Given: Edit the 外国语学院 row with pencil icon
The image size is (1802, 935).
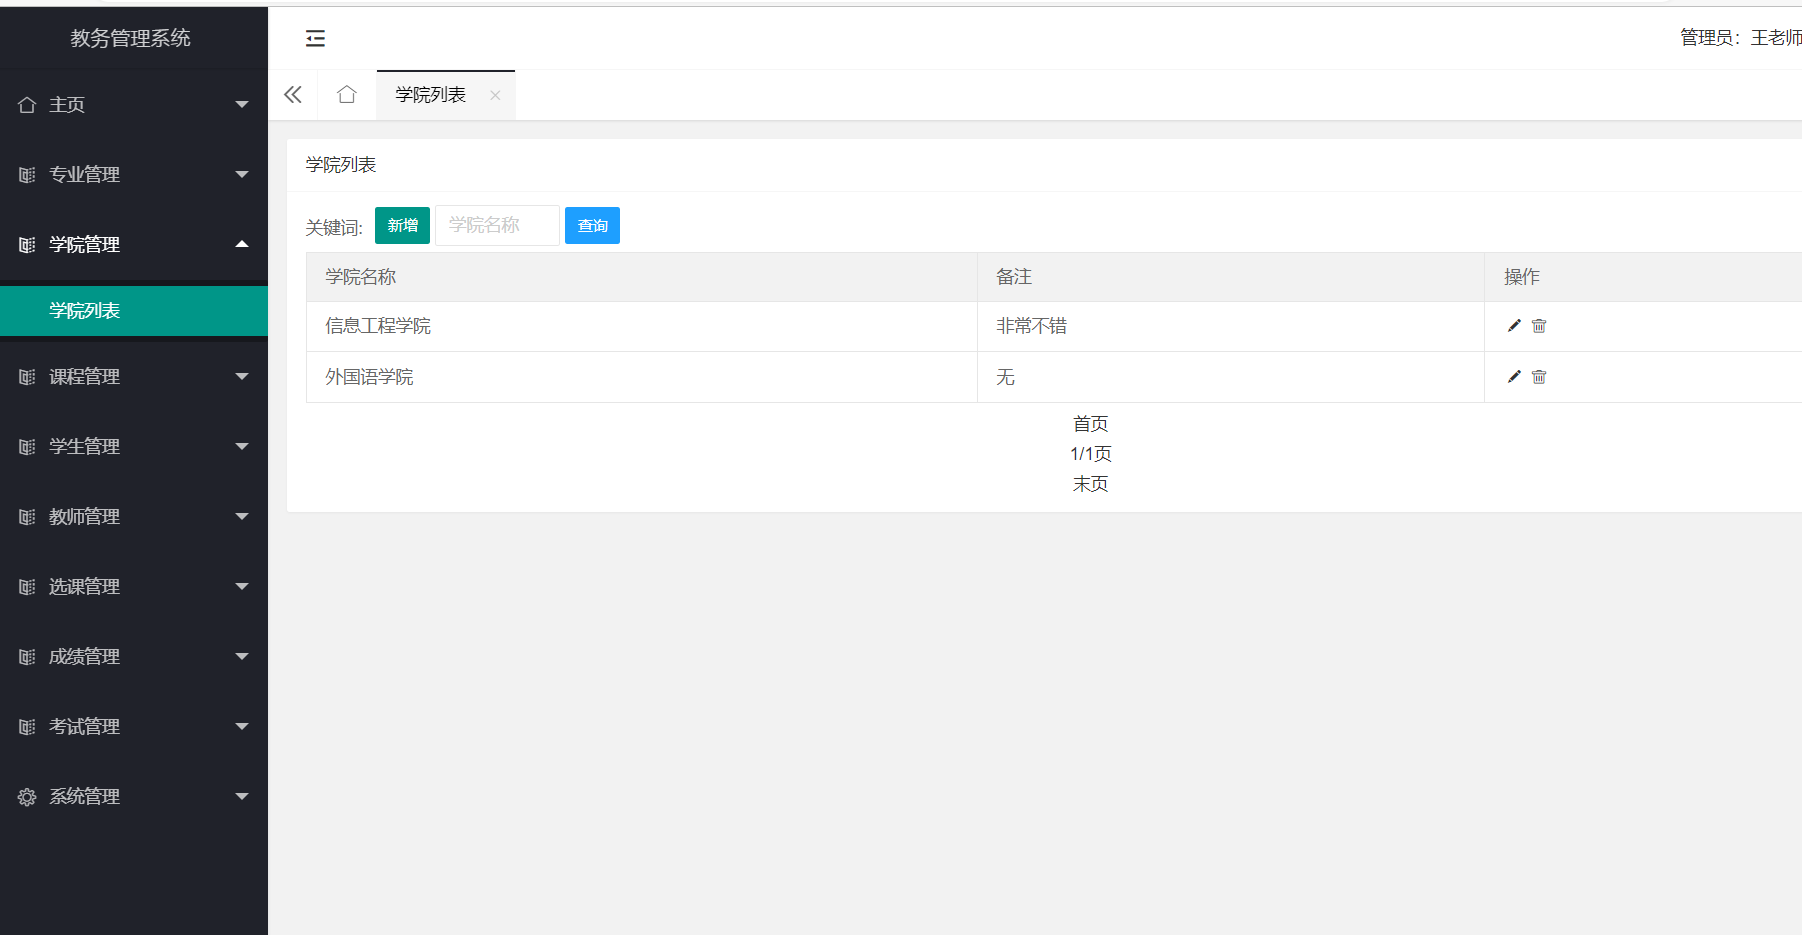Looking at the screenshot, I should [1514, 377].
